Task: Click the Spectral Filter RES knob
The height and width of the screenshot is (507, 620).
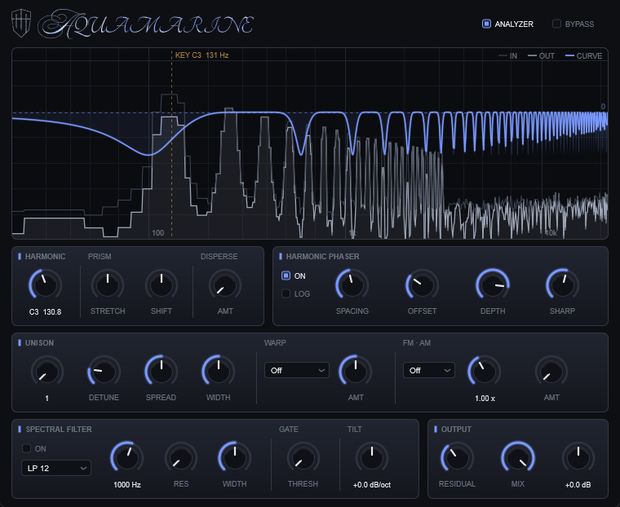Action: point(181,458)
